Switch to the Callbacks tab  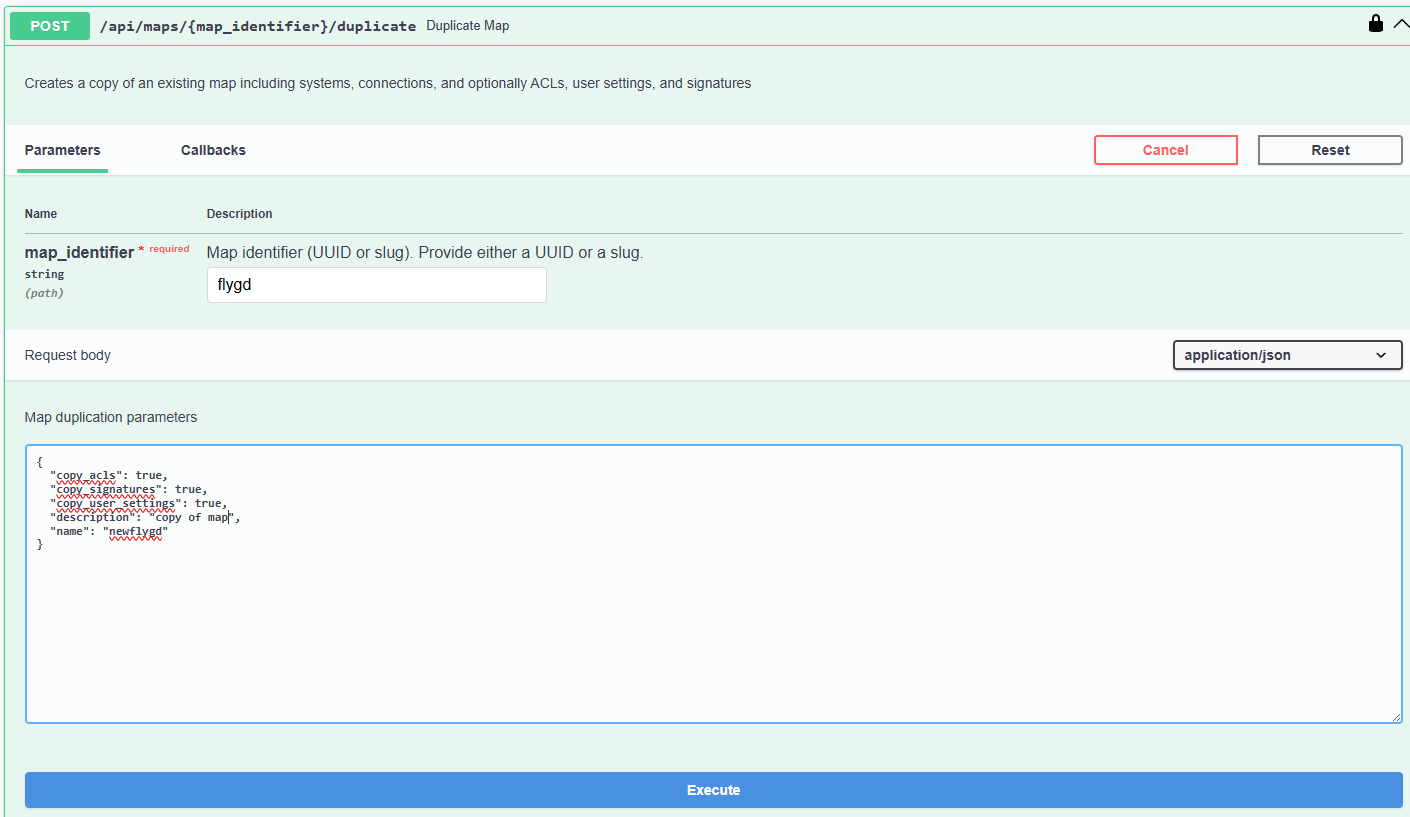pyautogui.click(x=213, y=150)
